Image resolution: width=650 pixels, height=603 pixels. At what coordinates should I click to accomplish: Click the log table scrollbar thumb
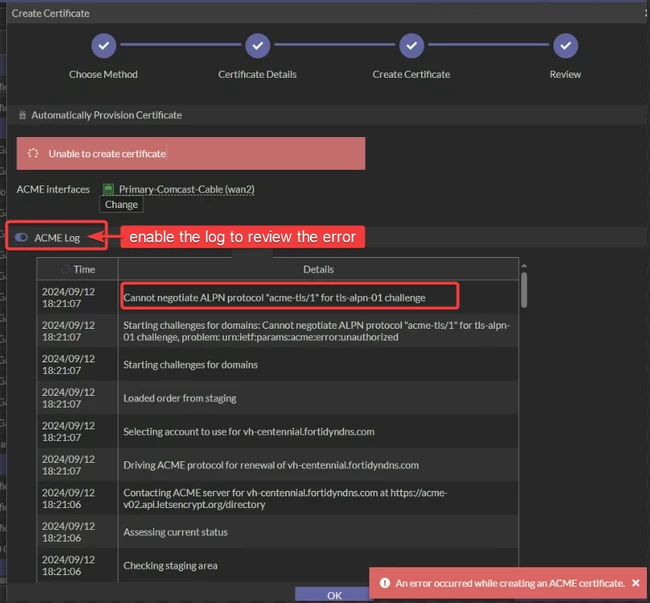tap(524, 290)
